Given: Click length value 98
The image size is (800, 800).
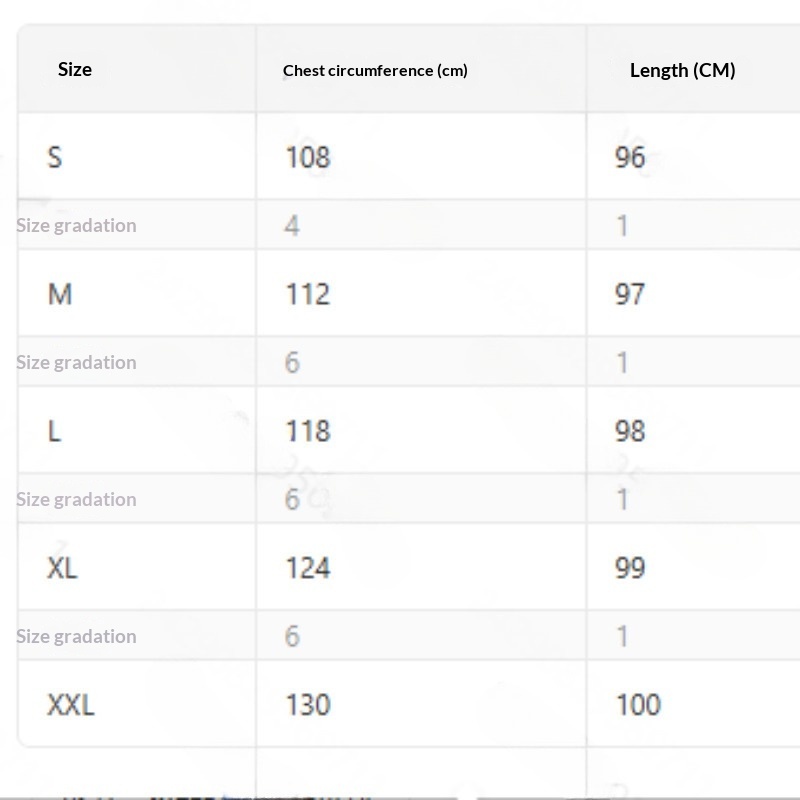Looking at the screenshot, I should coord(630,431).
